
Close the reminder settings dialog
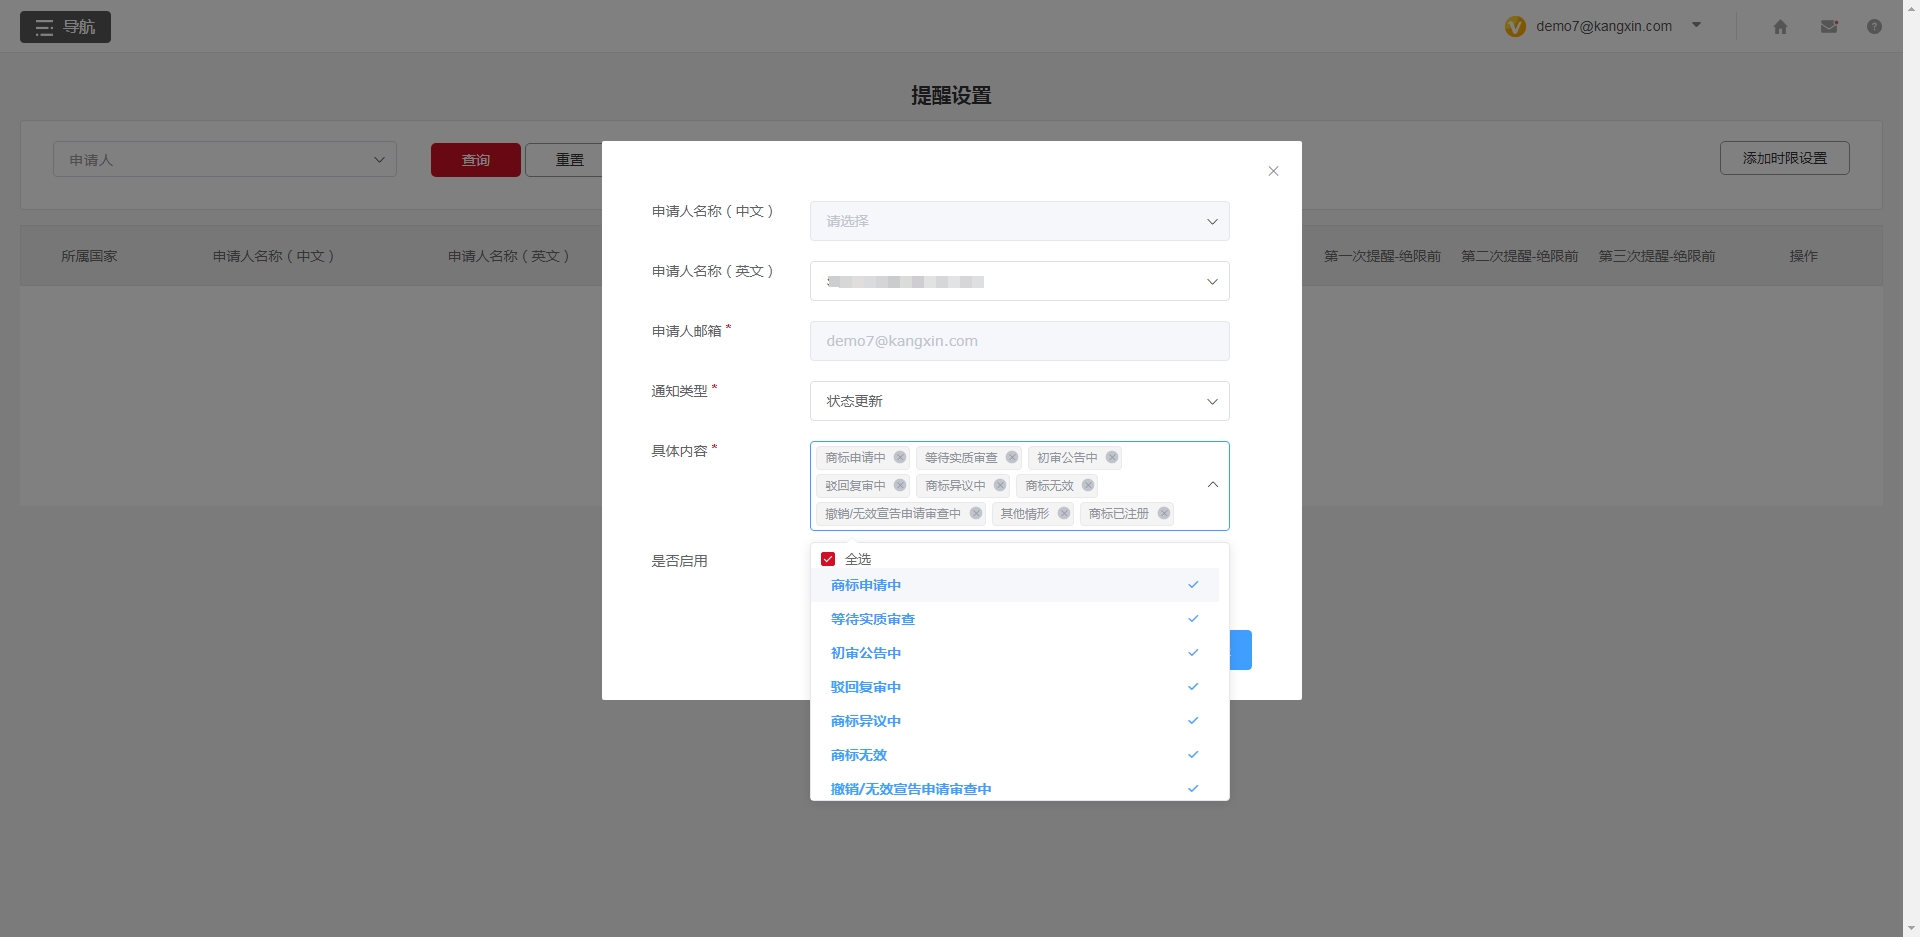tap(1273, 171)
